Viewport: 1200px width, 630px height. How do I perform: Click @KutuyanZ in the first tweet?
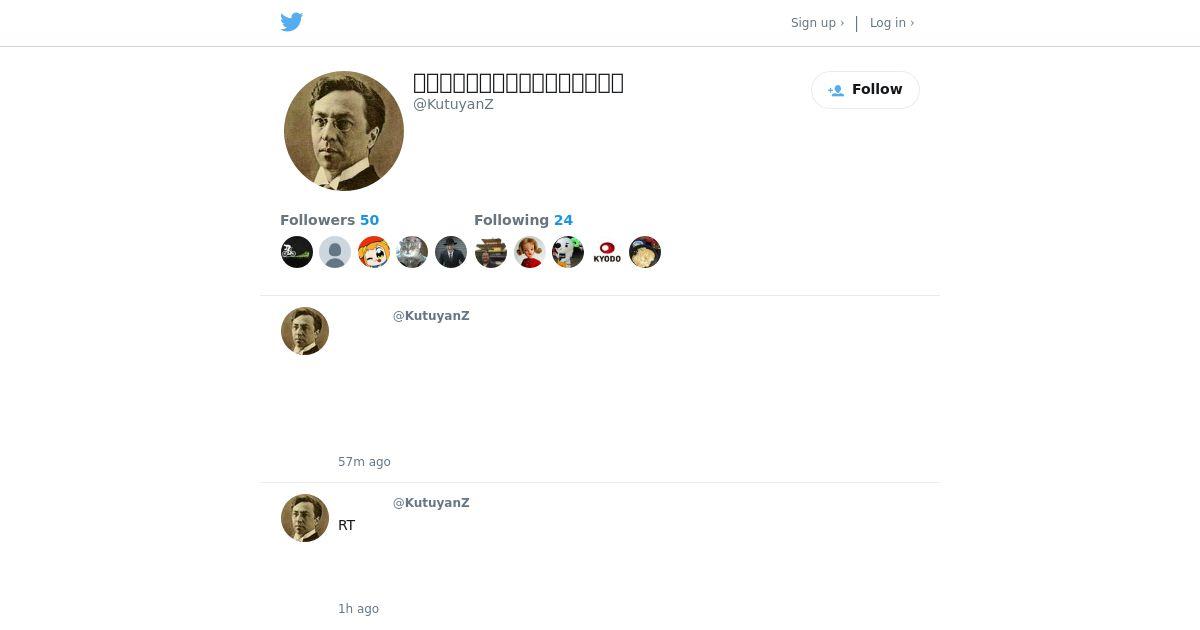click(431, 316)
